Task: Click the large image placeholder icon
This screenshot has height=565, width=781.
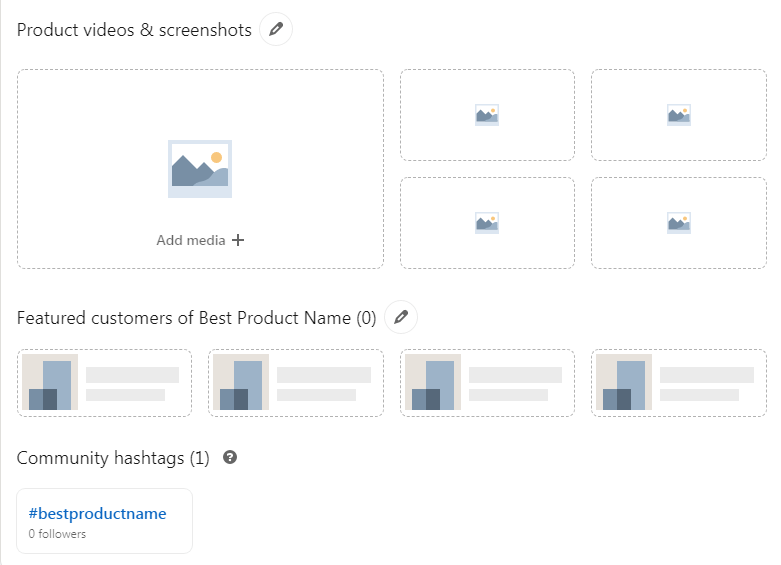Action: pos(200,169)
